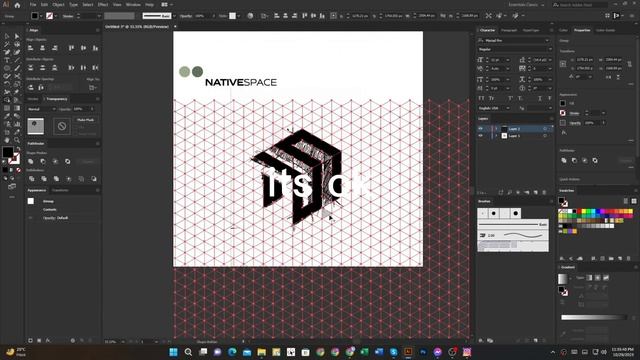Click the Search Adobe Help field
The width and height of the screenshot is (640, 360).
(x=580, y=5)
